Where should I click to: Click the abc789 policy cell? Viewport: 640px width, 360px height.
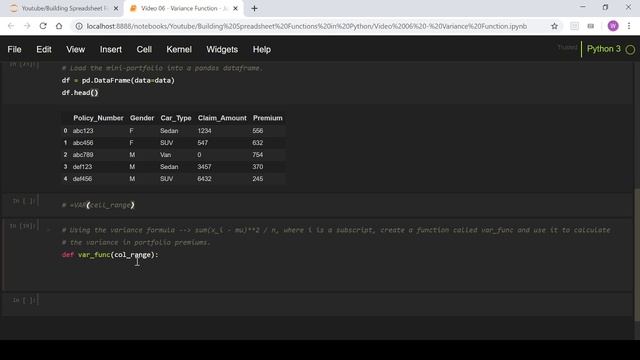[x=83, y=155]
